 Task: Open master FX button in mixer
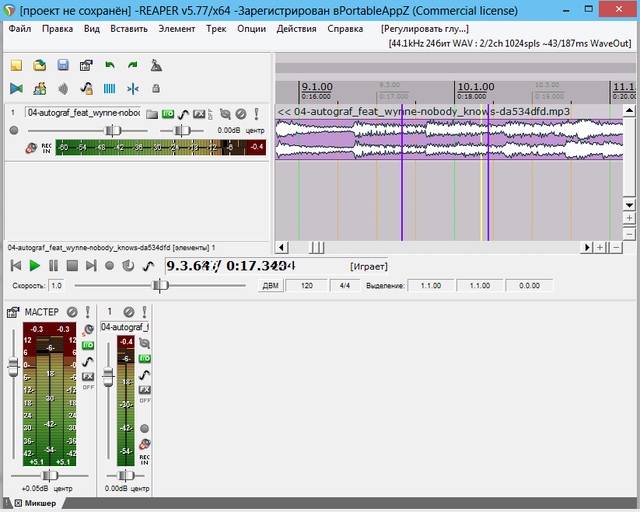tap(88, 376)
